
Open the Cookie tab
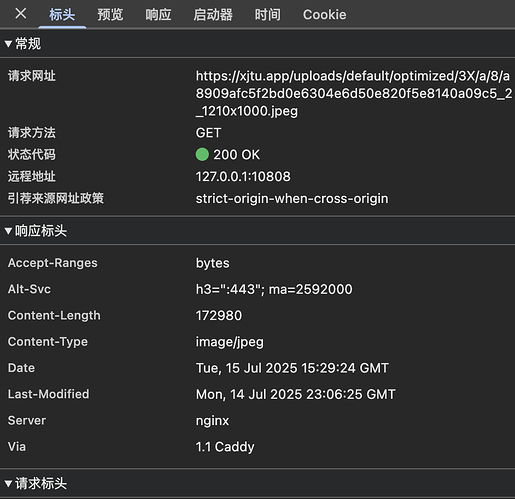point(325,15)
